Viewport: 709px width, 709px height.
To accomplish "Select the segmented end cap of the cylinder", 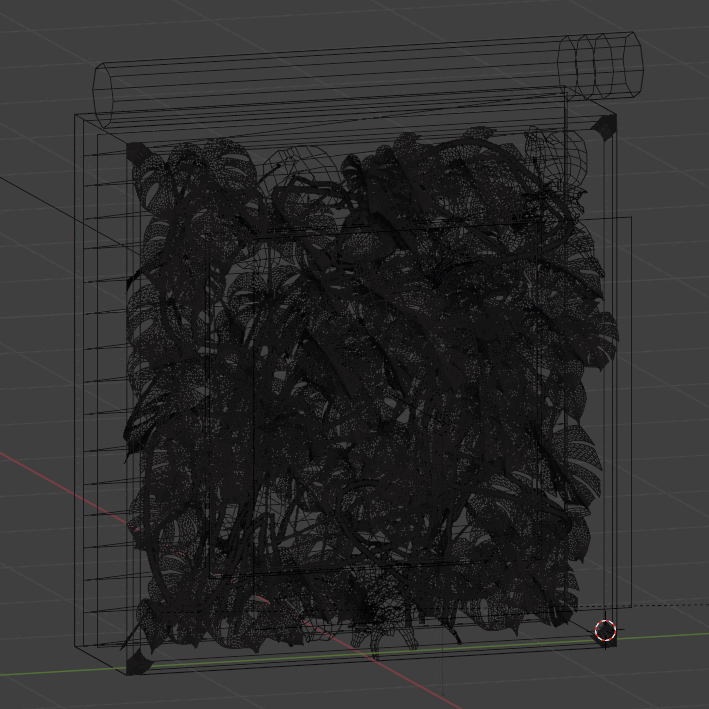I will coord(600,66).
